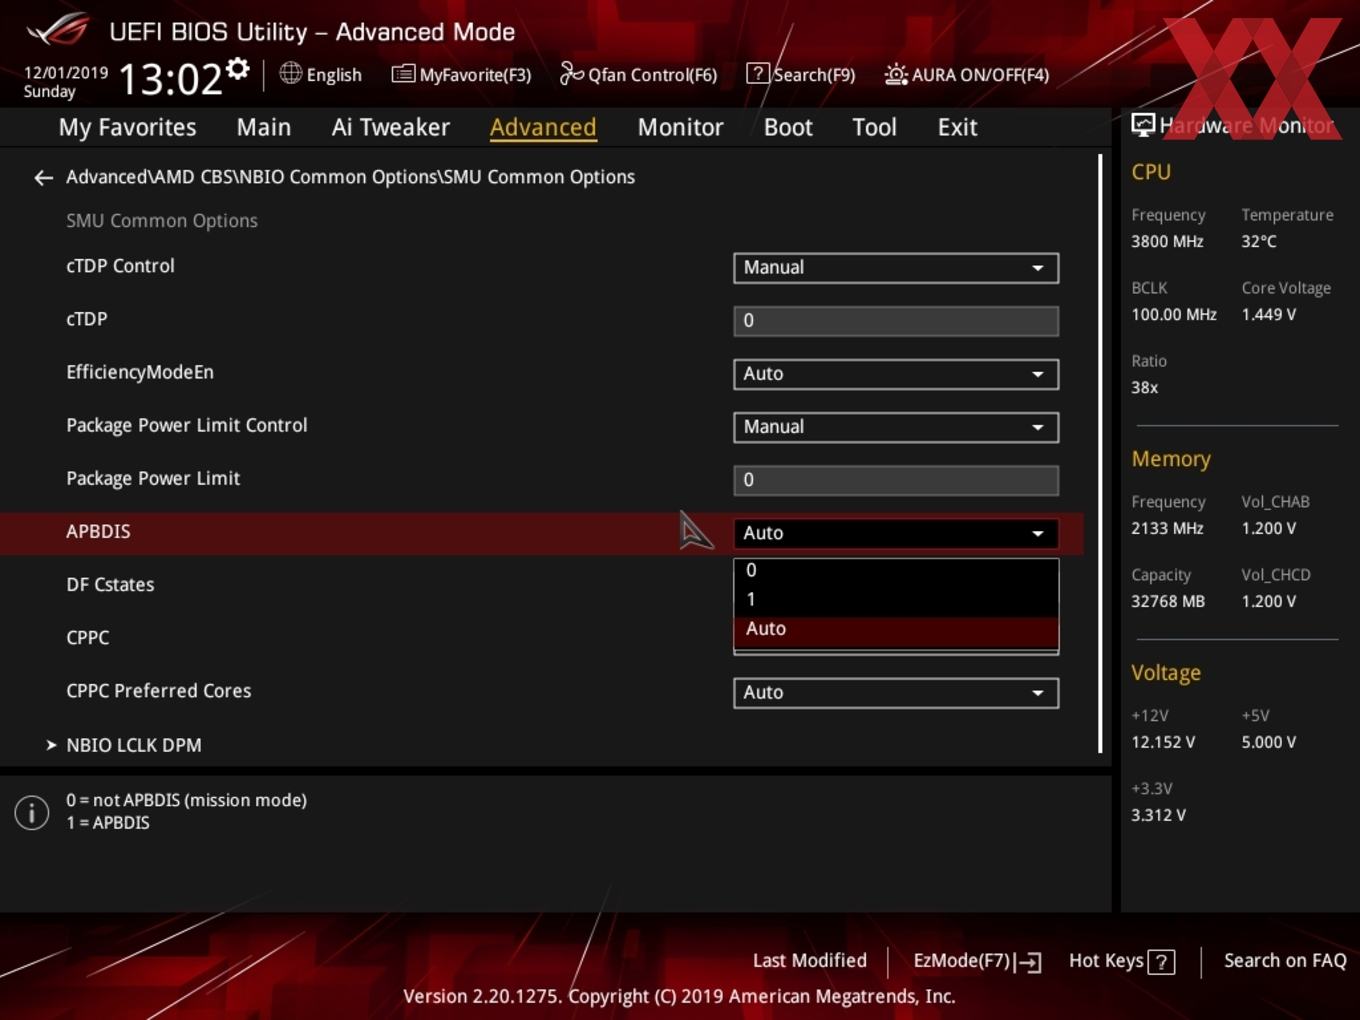1360x1020 pixels.
Task: Click EzMode exit arrow icon
Action: pos(1028,962)
